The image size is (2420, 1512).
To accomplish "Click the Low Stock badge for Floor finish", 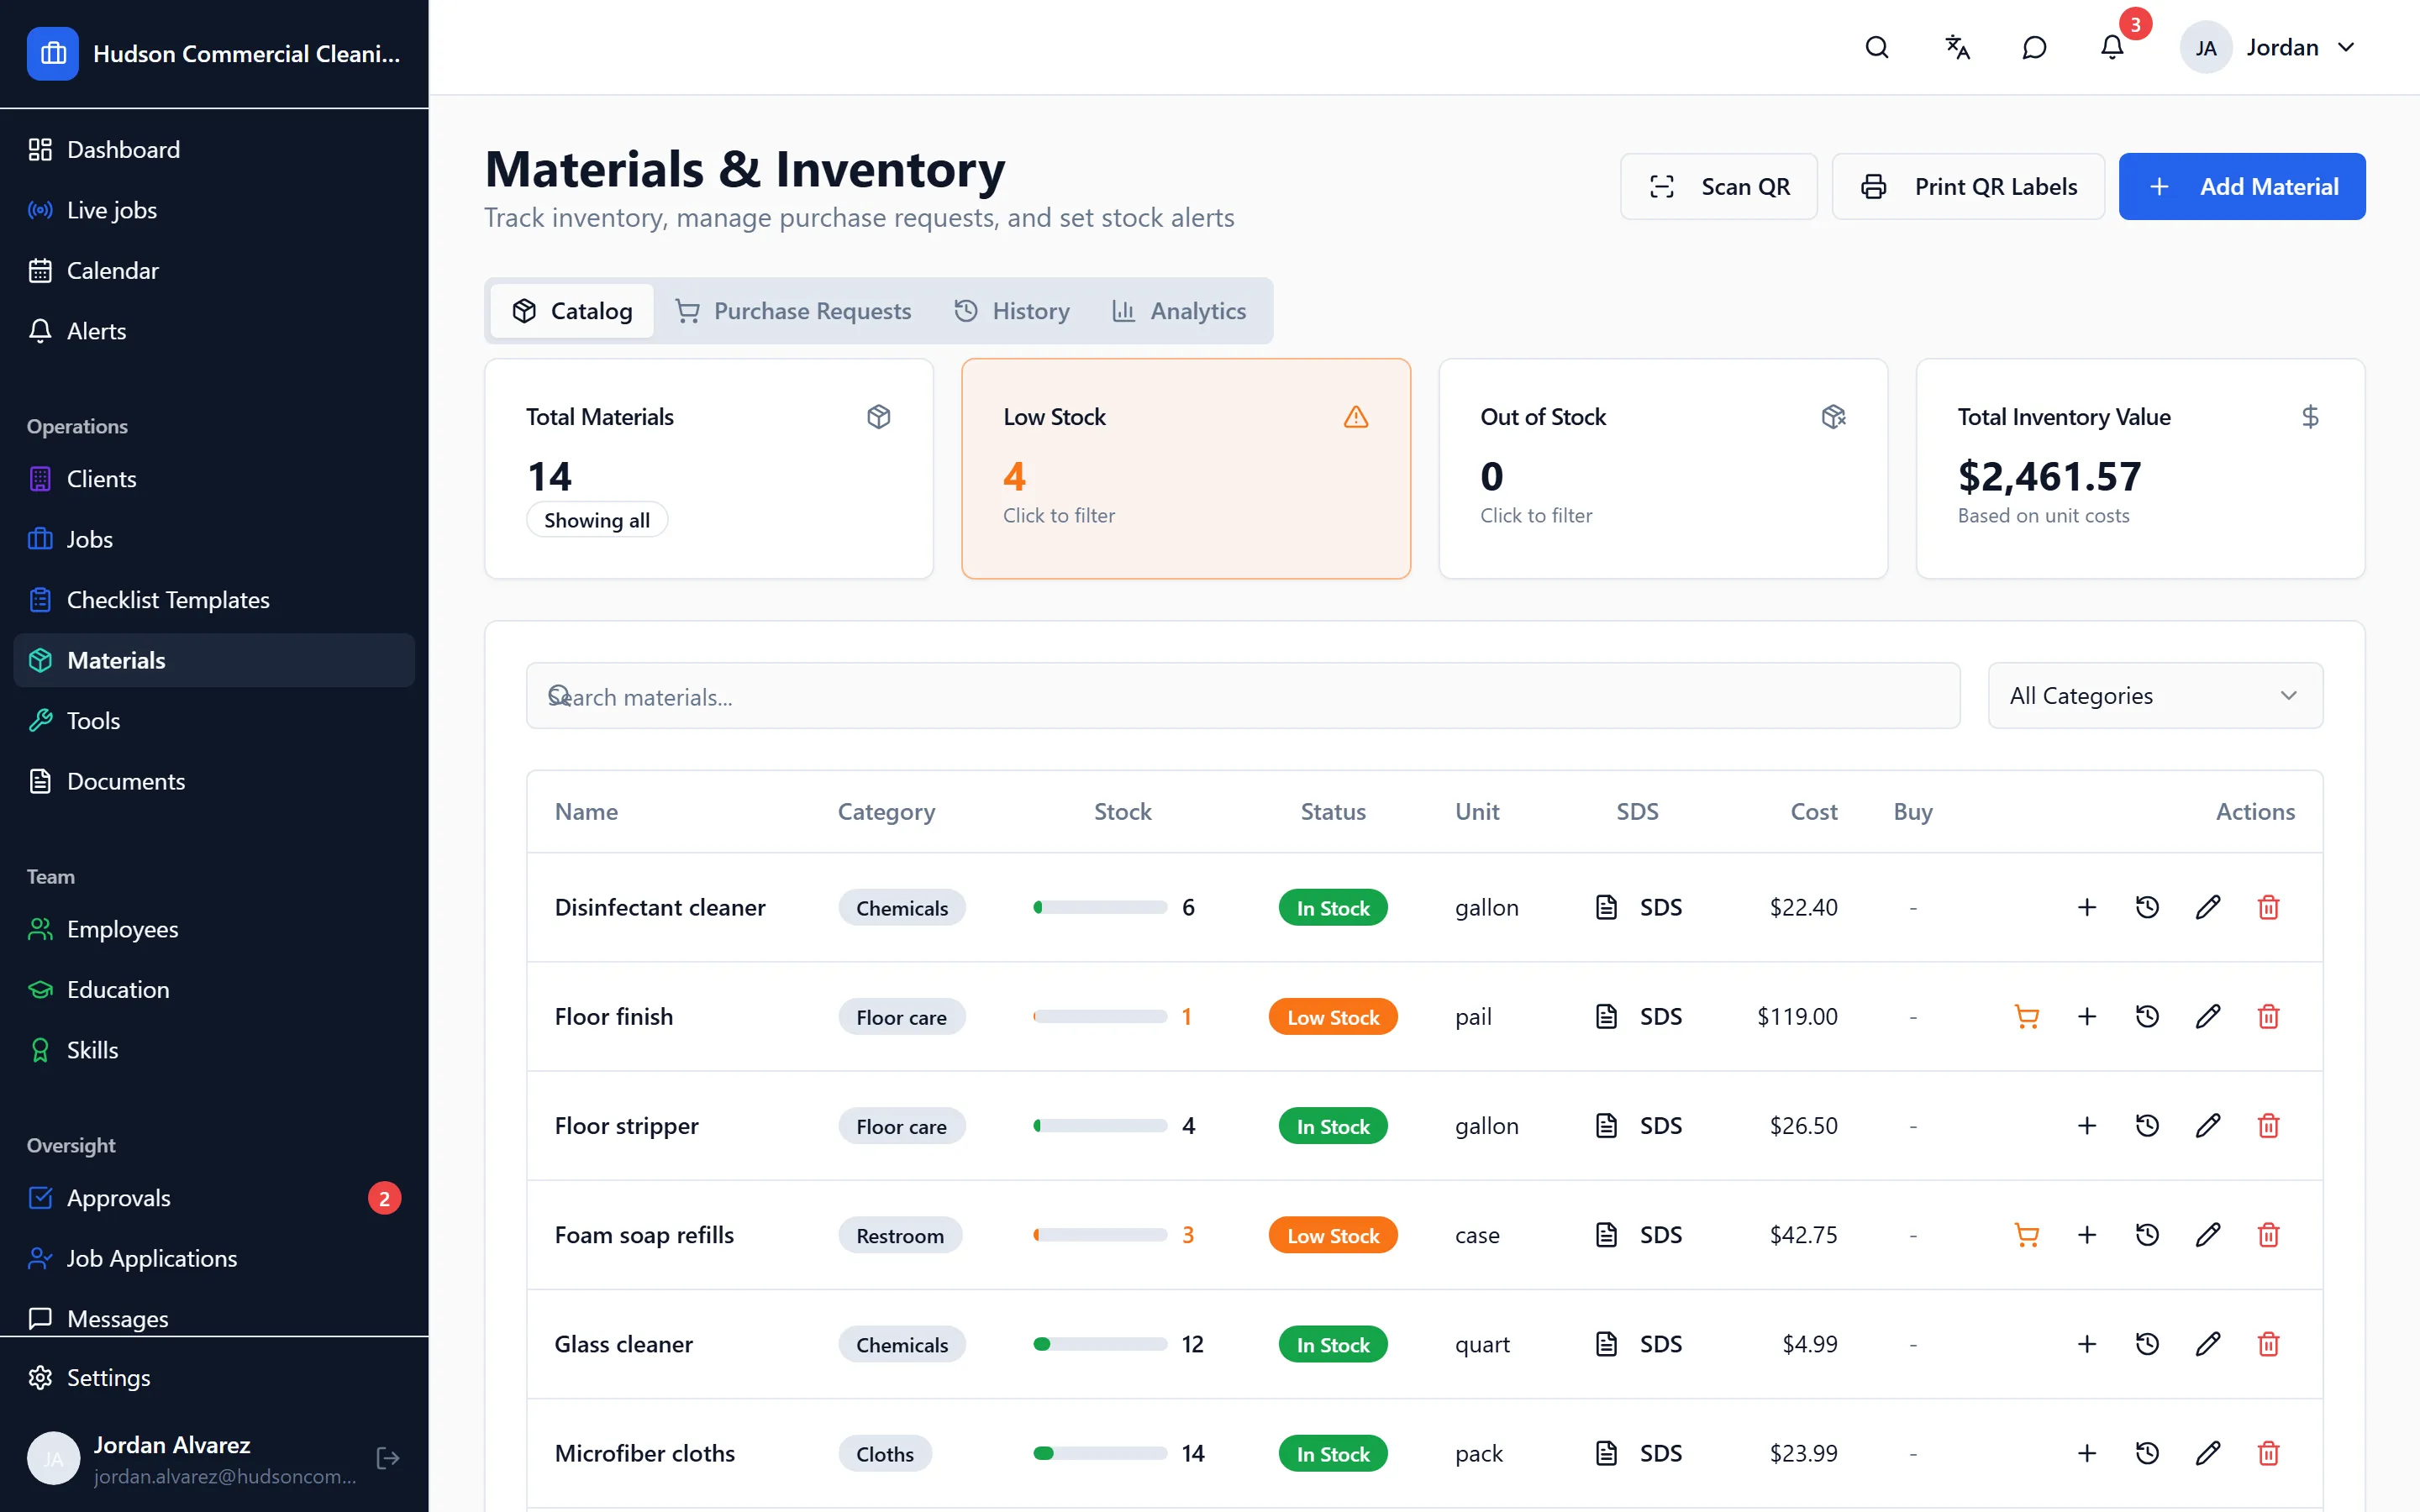I will click(x=1332, y=1016).
